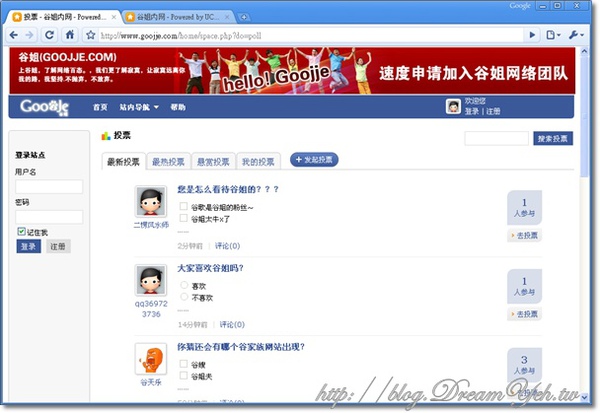Click the page scrollbar down arrow
This screenshot has width=600, height=413.
[584, 398]
